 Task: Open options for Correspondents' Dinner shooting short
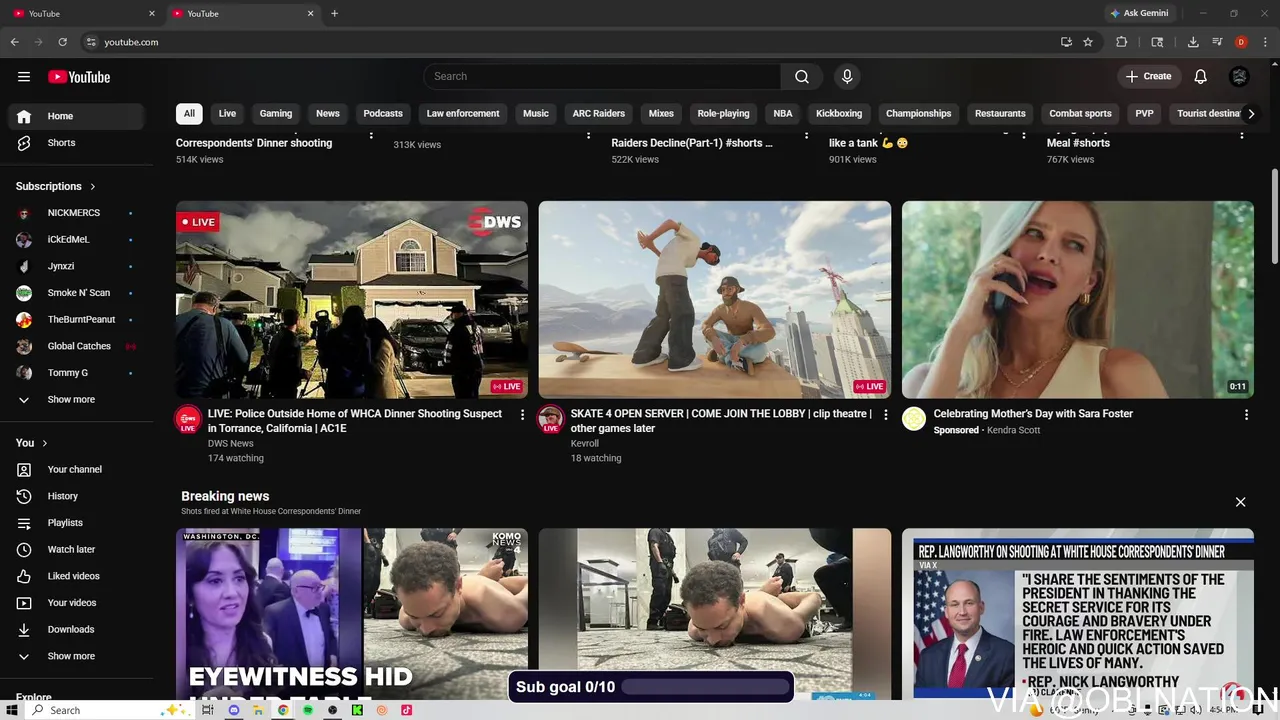371,133
